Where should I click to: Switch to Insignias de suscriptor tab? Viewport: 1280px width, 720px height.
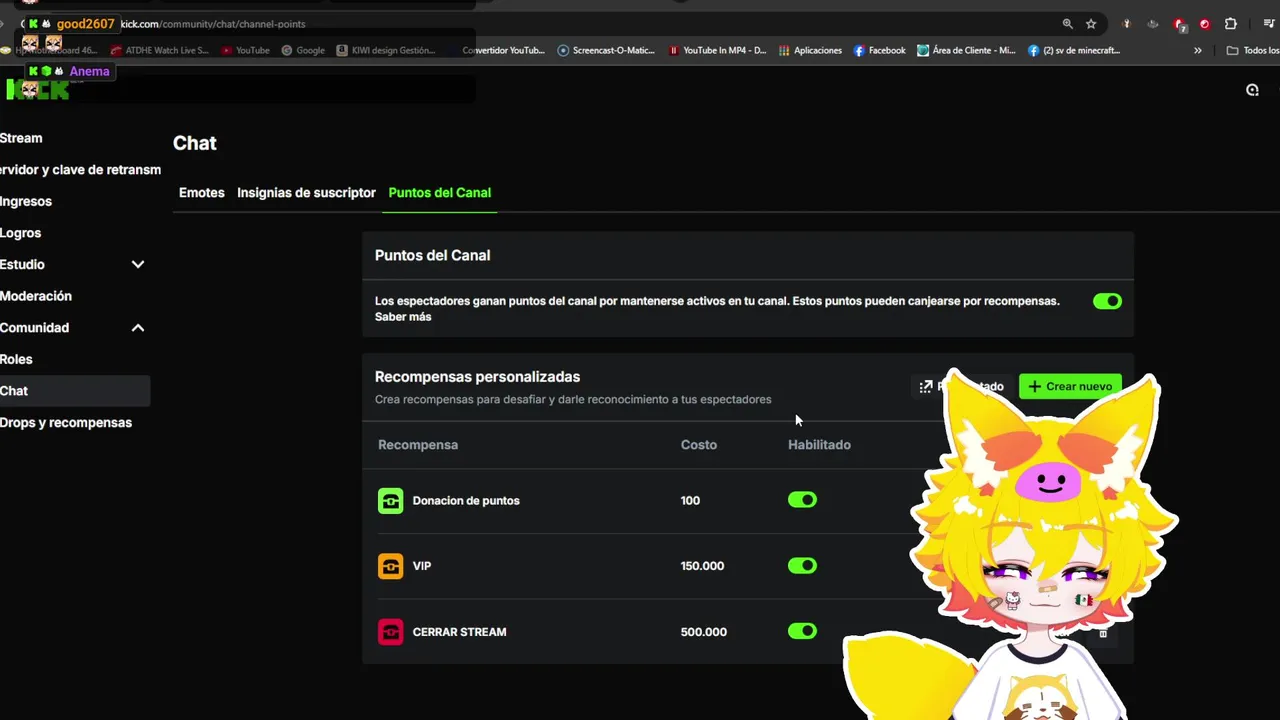tap(306, 192)
